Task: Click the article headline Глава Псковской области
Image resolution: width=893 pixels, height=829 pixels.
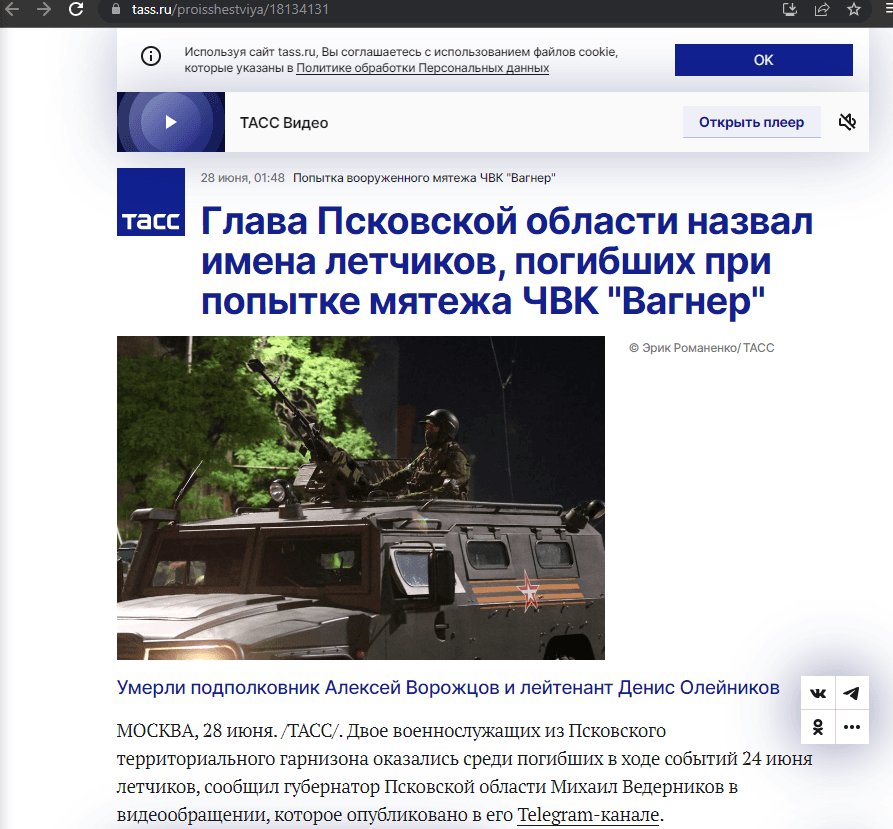Action: tap(507, 261)
